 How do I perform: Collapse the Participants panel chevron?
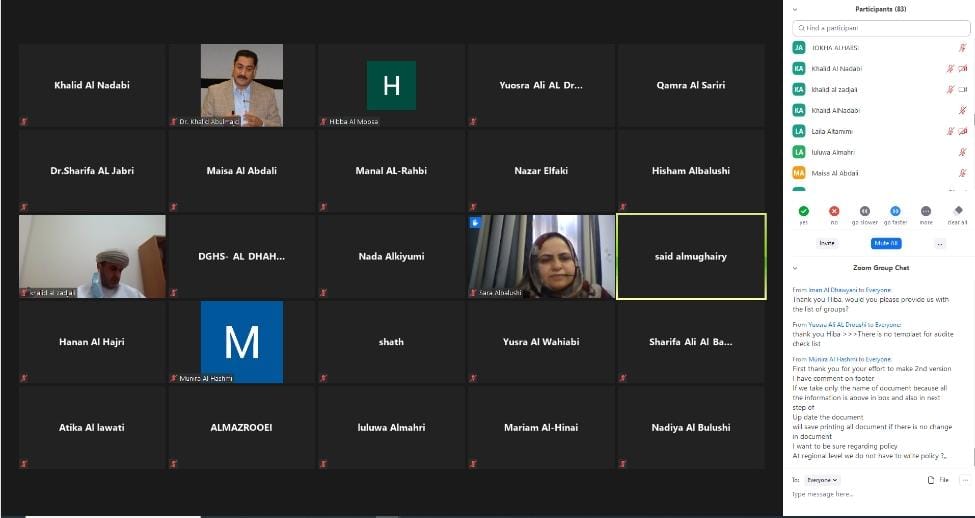[x=795, y=9]
